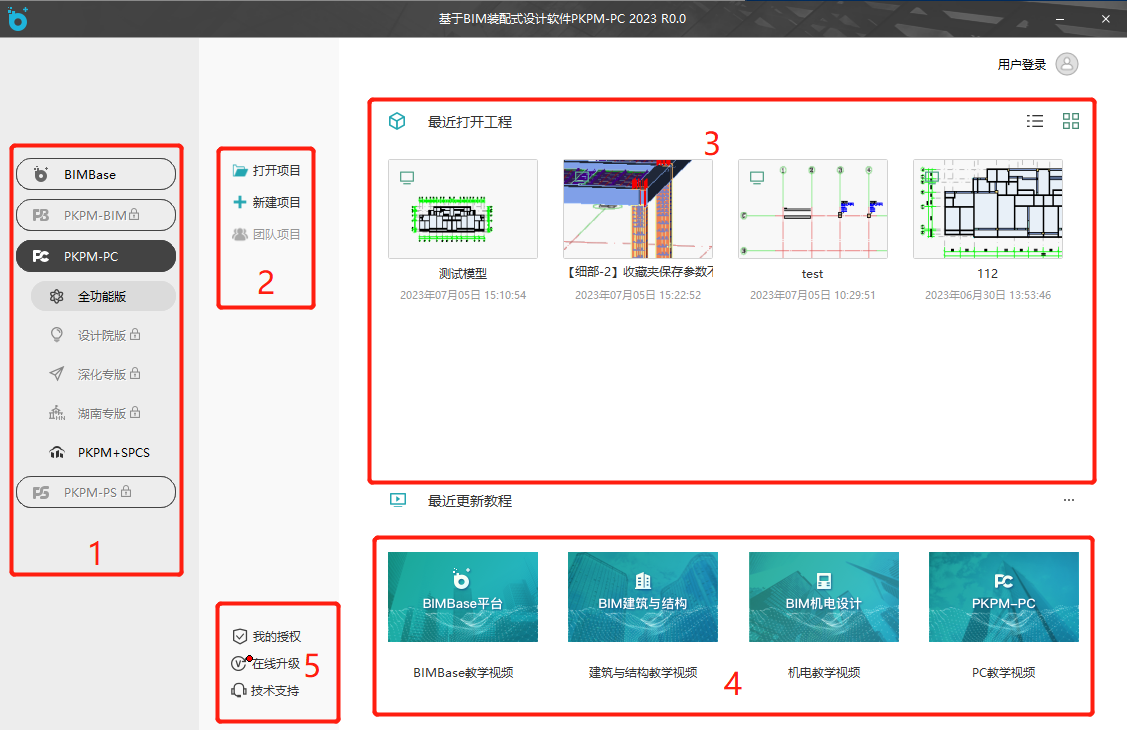Open the 【细部-2】收藏夹保存参数 project thumbnail
This screenshot has height=730, width=1127.
tap(638, 209)
